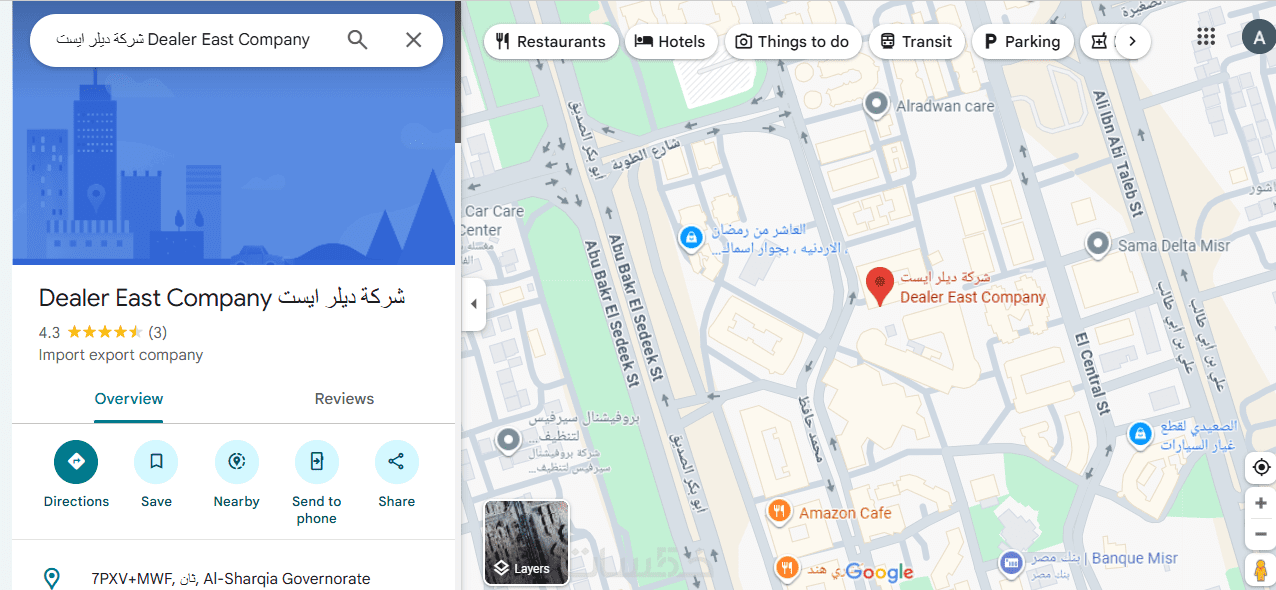Image resolution: width=1276 pixels, height=590 pixels.
Task: Open Street View pegman
Action: tap(1261, 571)
